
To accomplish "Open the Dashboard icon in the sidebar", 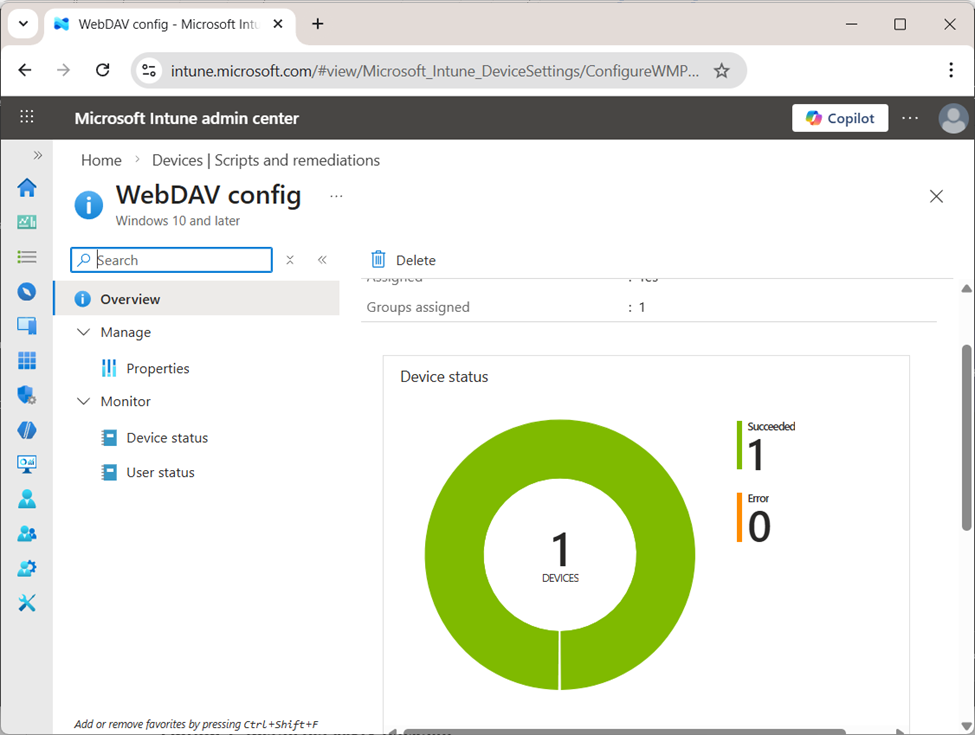I will (27, 221).
